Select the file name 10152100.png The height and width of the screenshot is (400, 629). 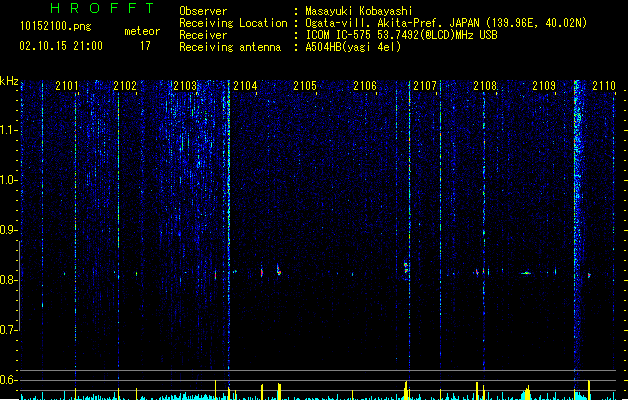tap(56, 26)
